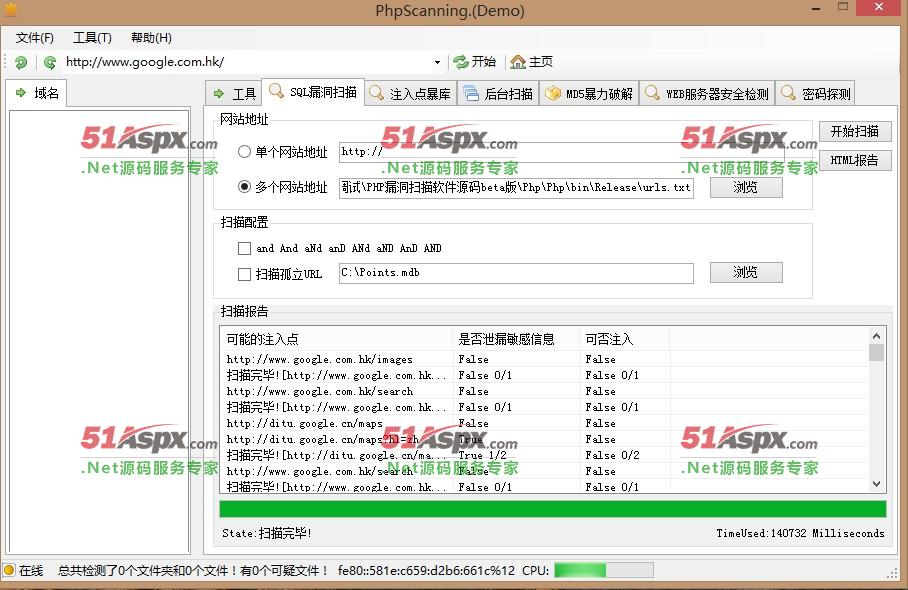Viewport: 908px width, 590px height.
Task: Select the 域名 tab in left panel
Action: (38, 93)
